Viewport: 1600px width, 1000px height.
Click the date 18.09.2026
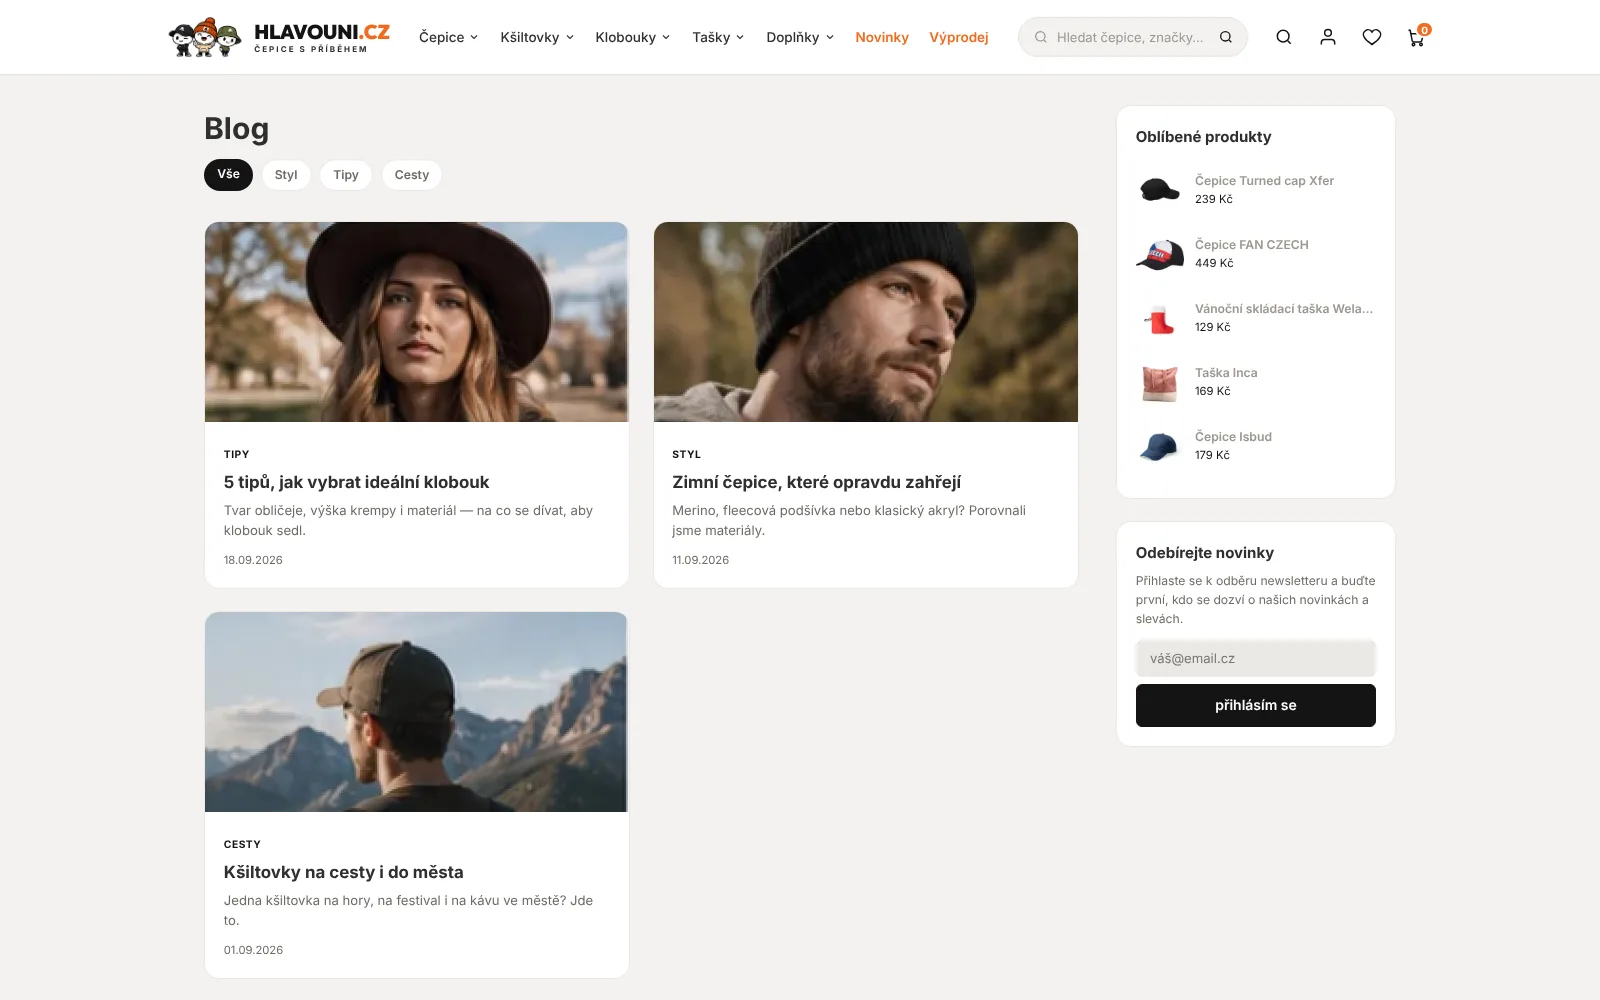[253, 560]
